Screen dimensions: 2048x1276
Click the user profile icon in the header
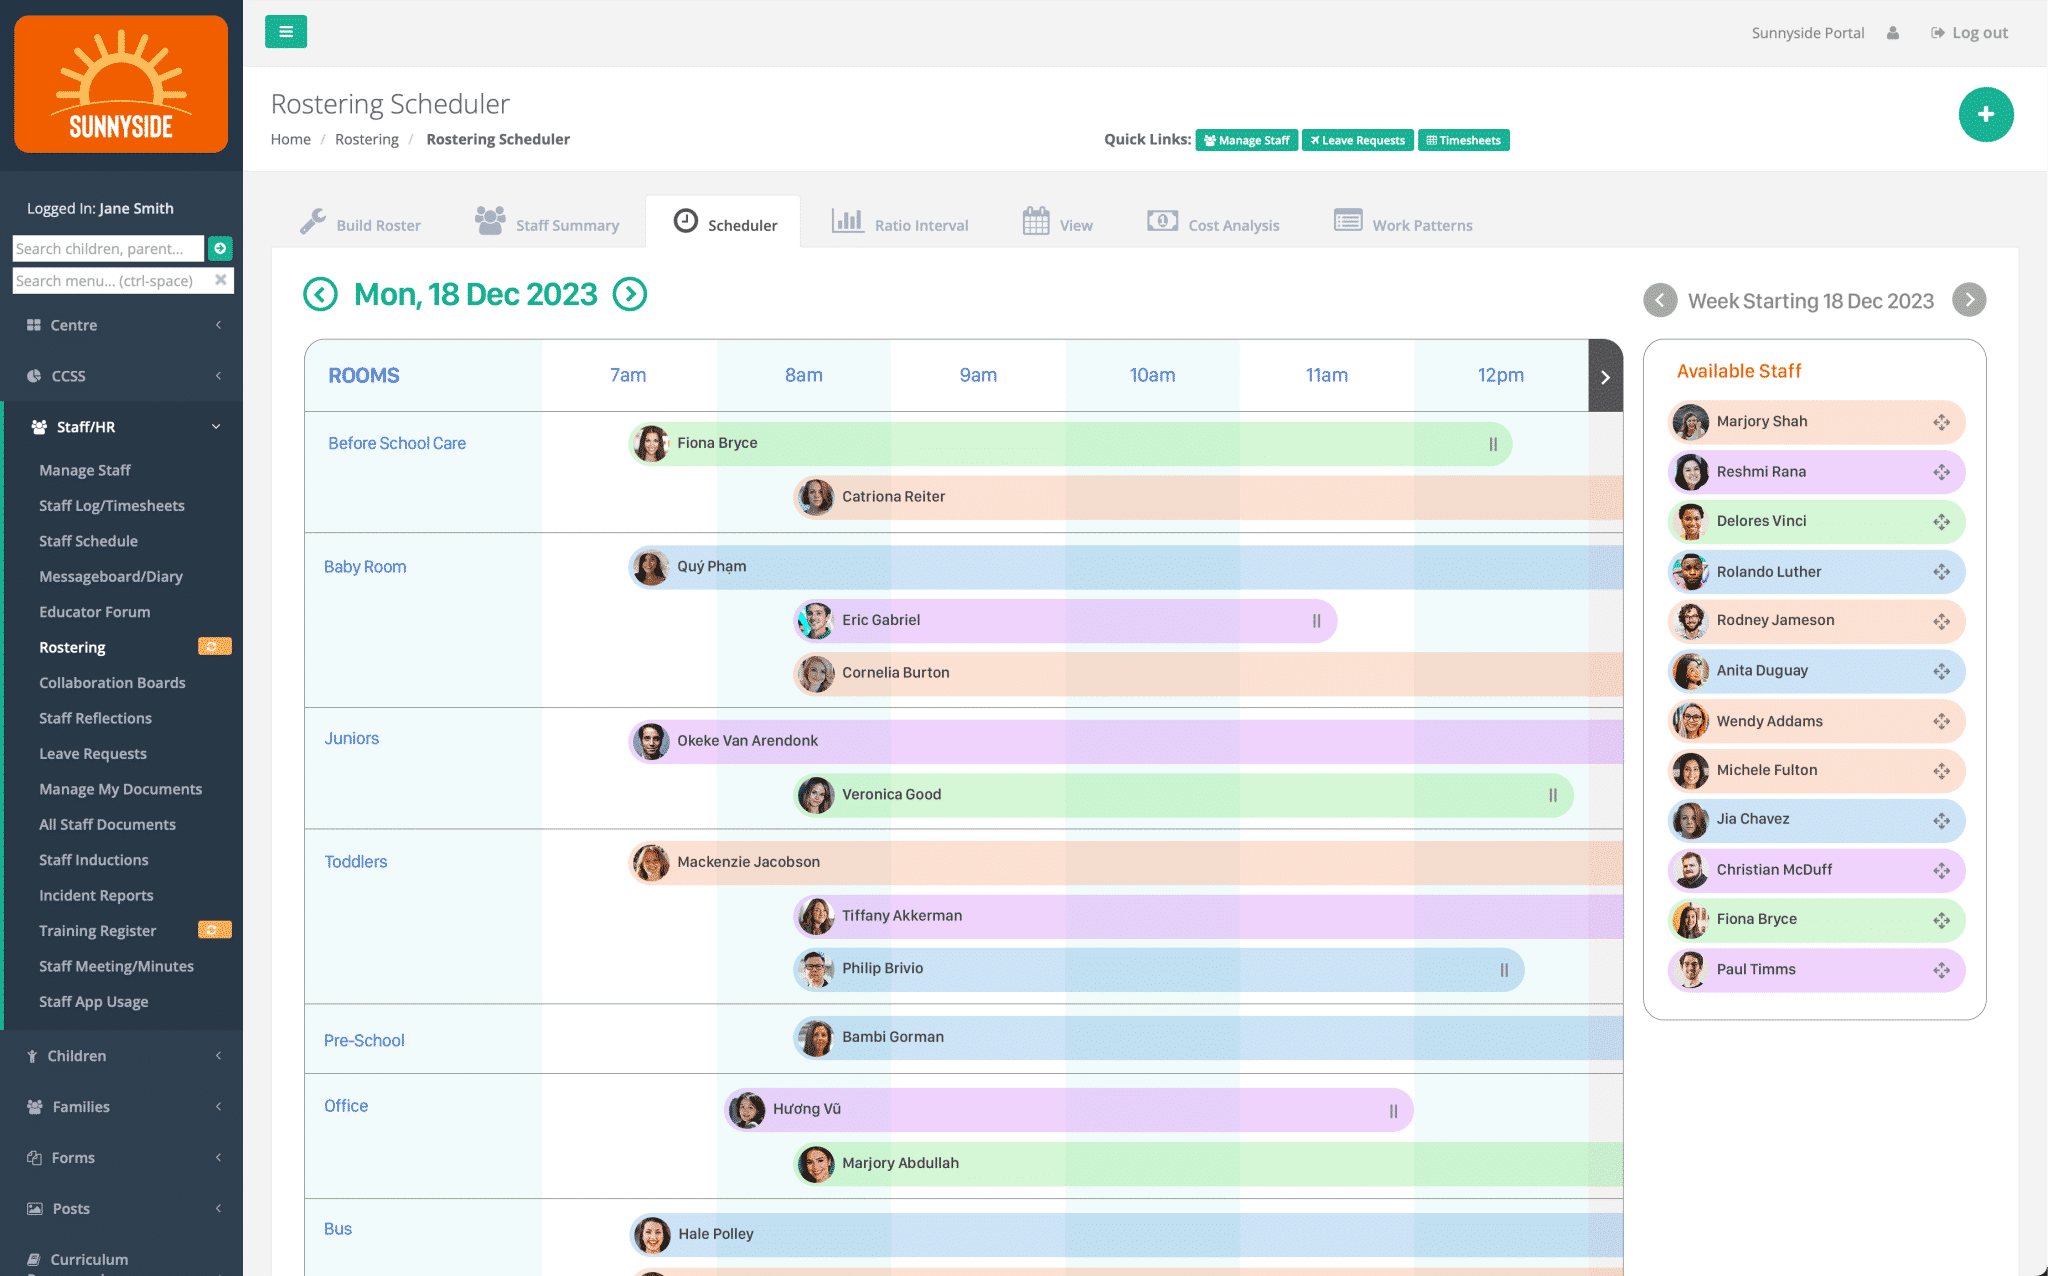click(x=1893, y=32)
